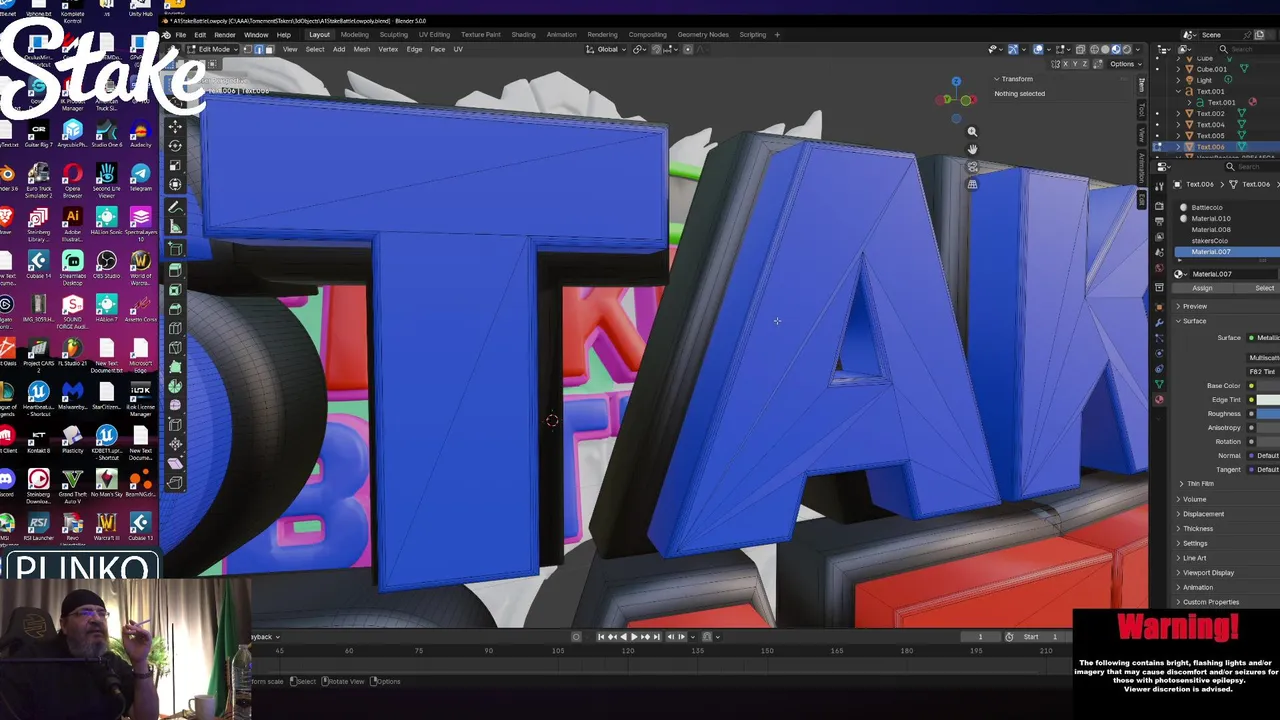
Task: Click the Edge Tint color swatch
Action: pos(1268,400)
